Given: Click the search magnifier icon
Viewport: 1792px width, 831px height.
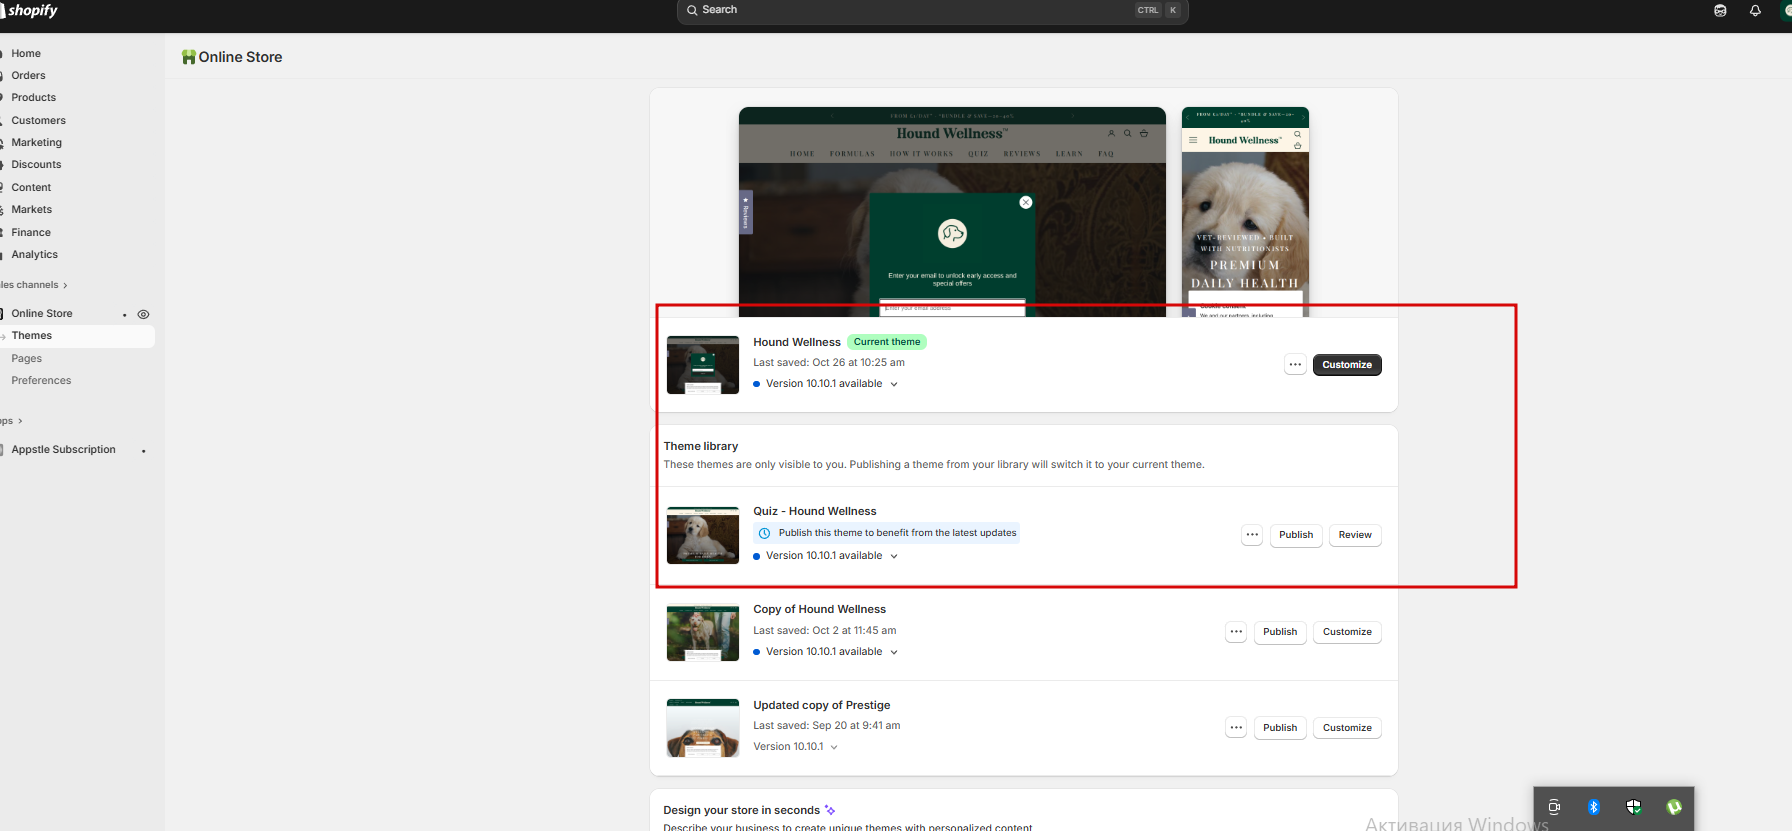Looking at the screenshot, I should 692,10.
